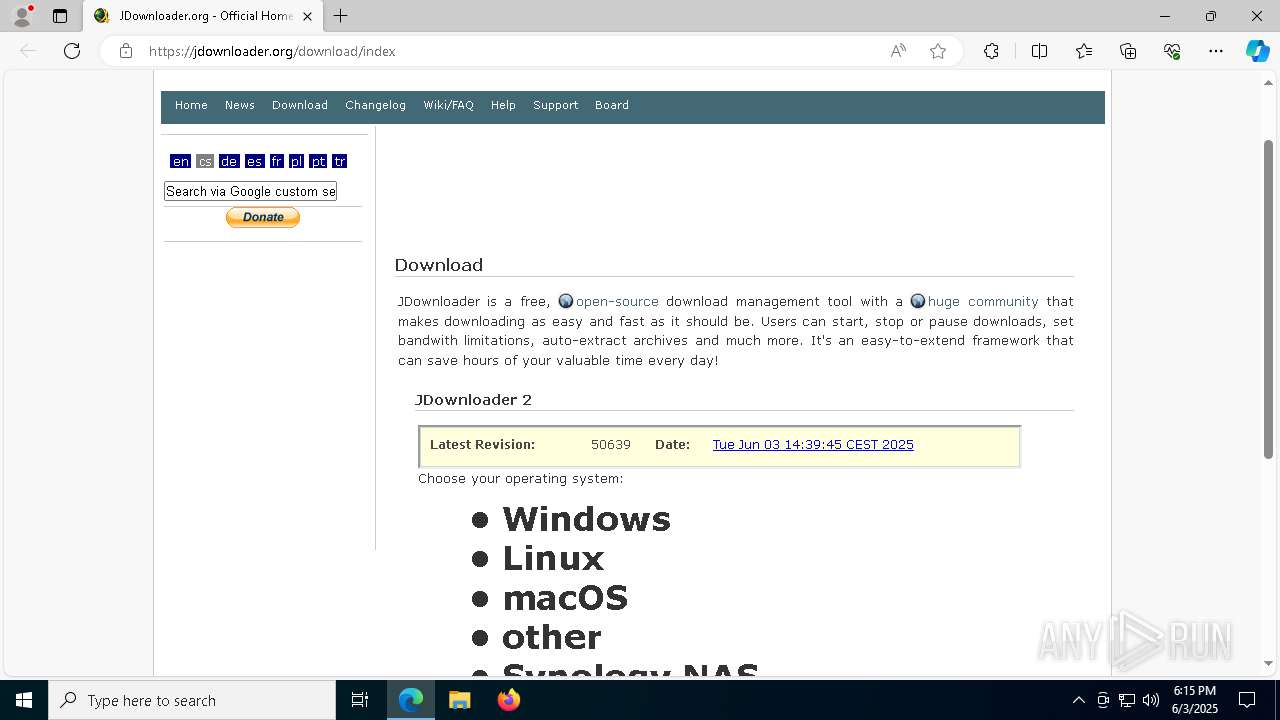Show hidden system tray icons

[x=1078, y=700]
